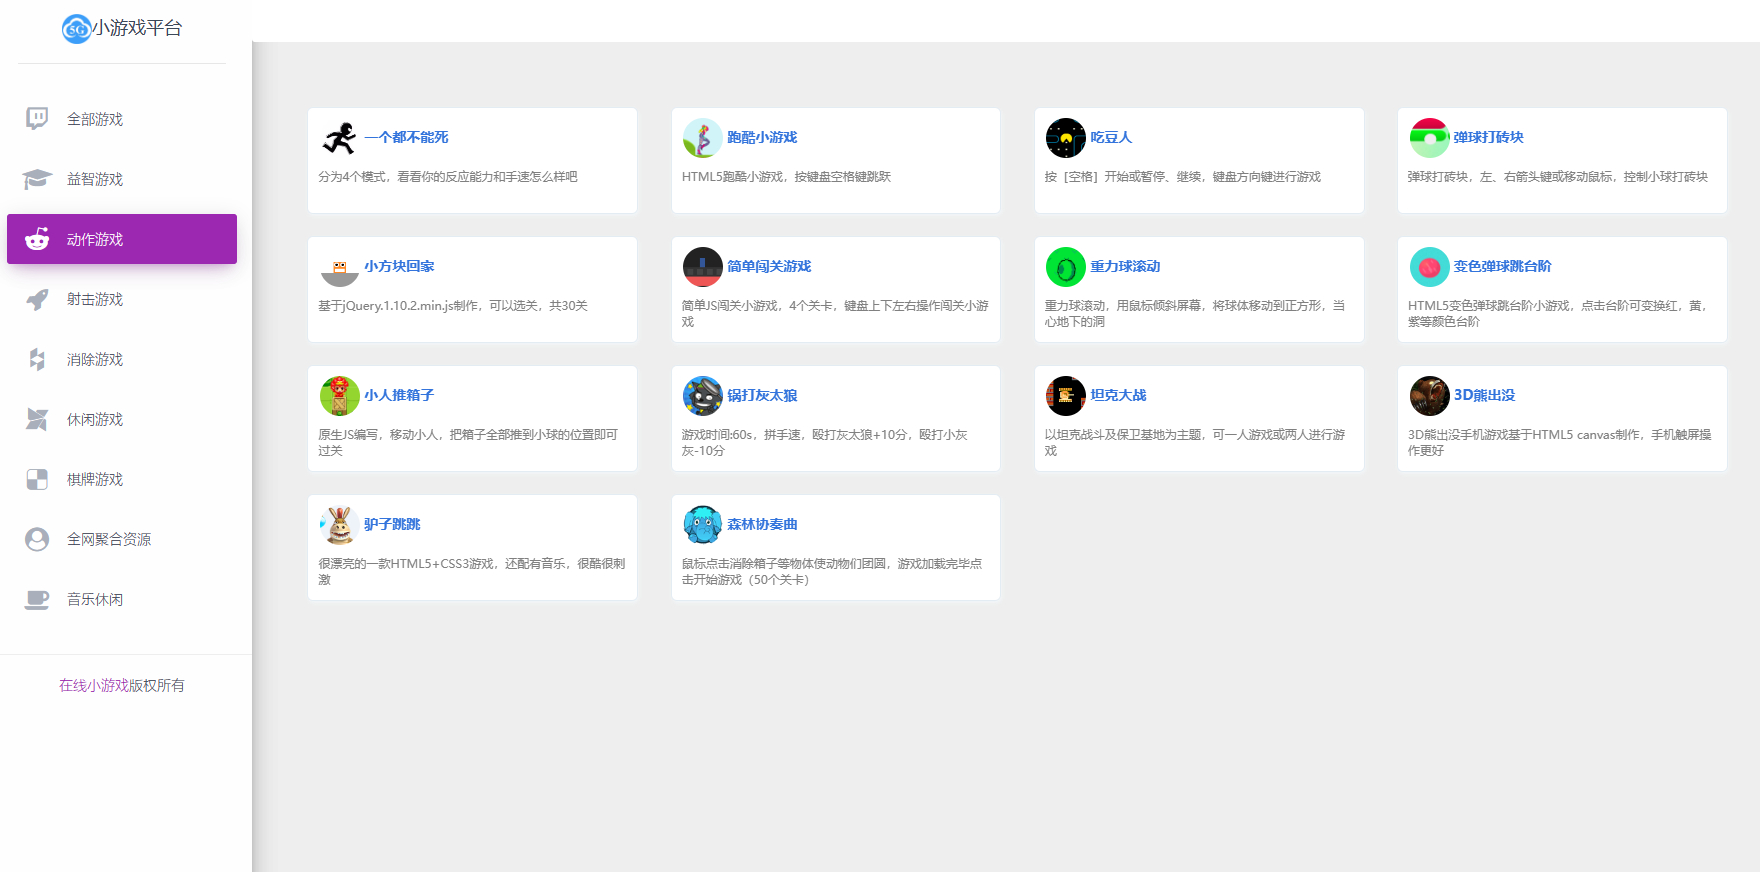The image size is (1760, 872).
Task: Click the 音乐休闲 coffee cup icon
Action: point(37,599)
